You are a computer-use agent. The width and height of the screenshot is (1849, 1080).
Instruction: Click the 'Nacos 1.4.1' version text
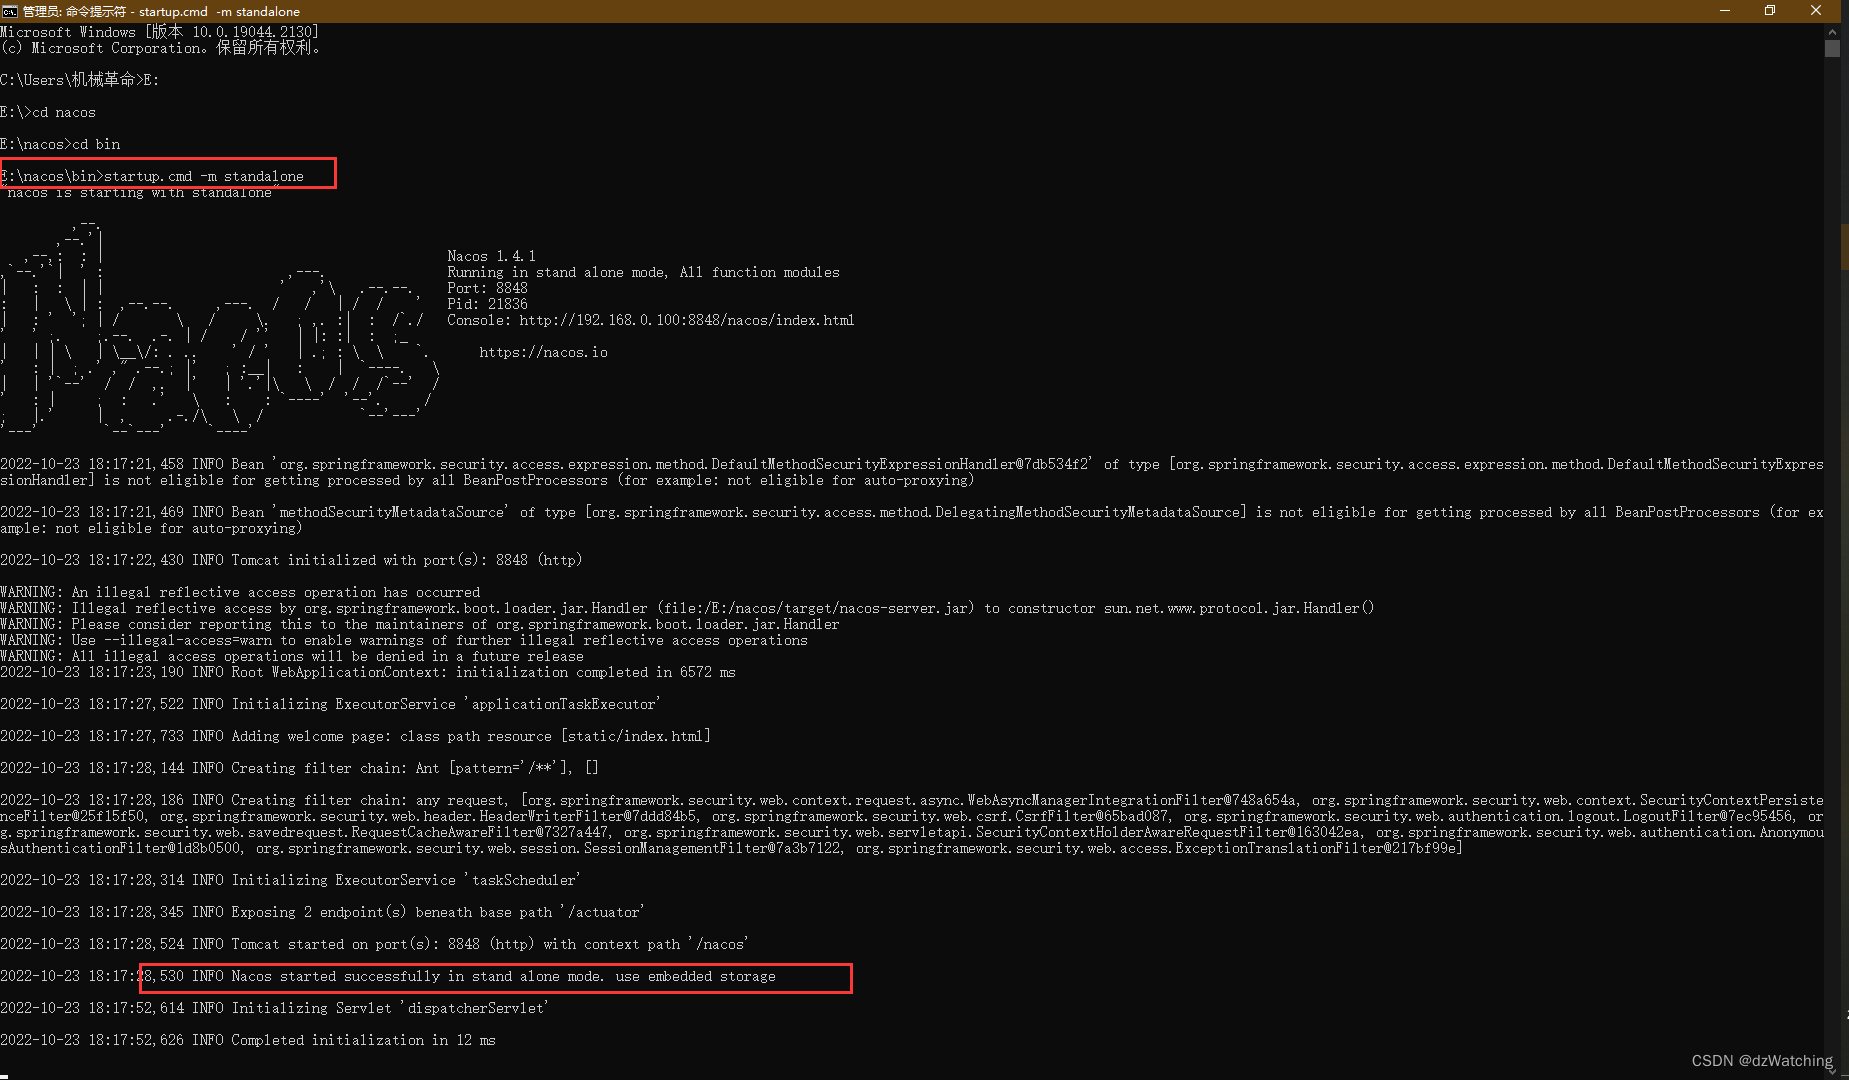pyautogui.click(x=491, y=256)
